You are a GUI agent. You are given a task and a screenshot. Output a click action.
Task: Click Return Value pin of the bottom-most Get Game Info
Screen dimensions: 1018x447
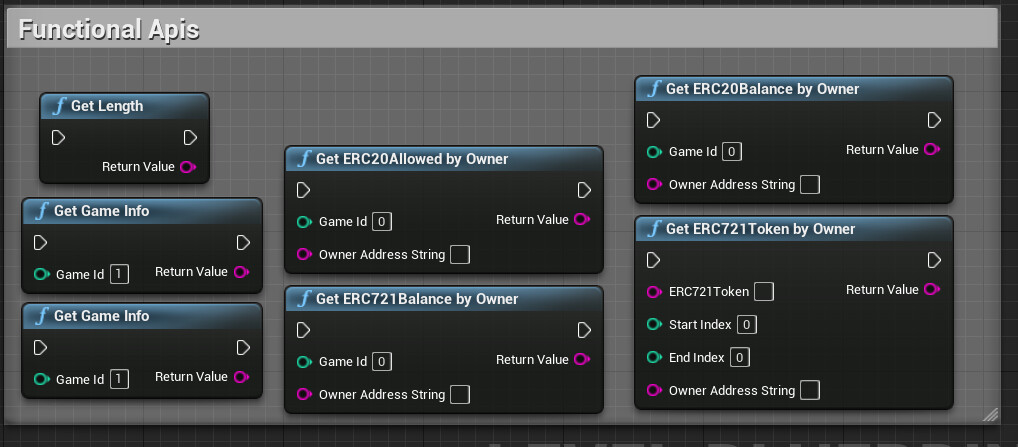point(241,377)
